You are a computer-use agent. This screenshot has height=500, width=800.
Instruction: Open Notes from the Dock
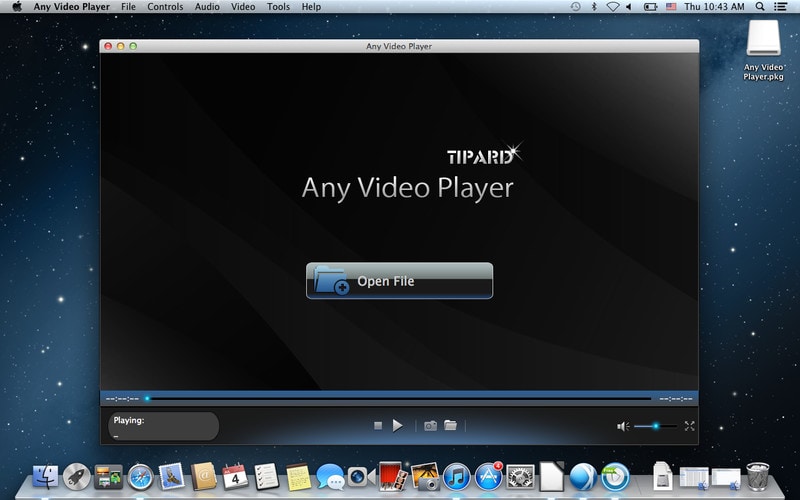298,477
